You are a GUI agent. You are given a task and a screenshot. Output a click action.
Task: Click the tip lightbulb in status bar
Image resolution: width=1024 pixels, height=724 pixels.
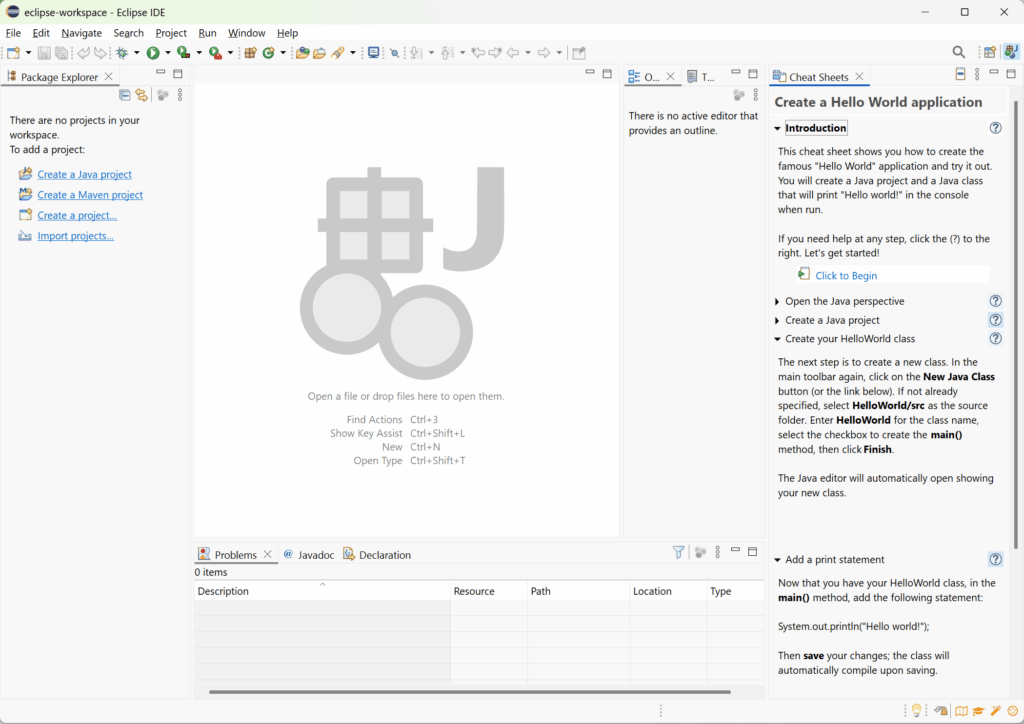[917, 710]
